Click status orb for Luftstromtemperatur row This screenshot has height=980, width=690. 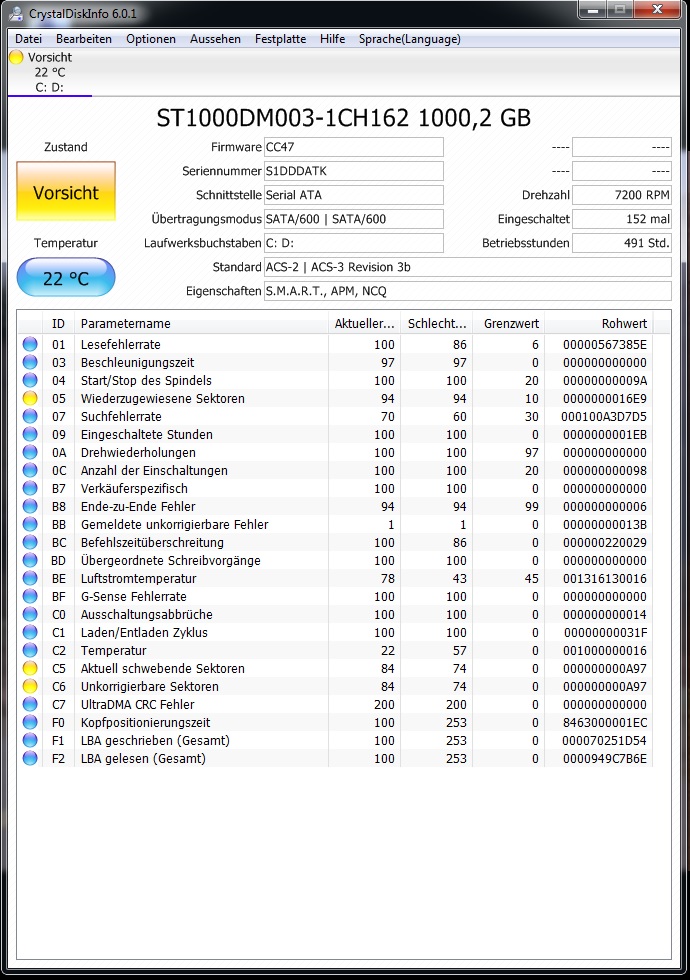coord(29,578)
